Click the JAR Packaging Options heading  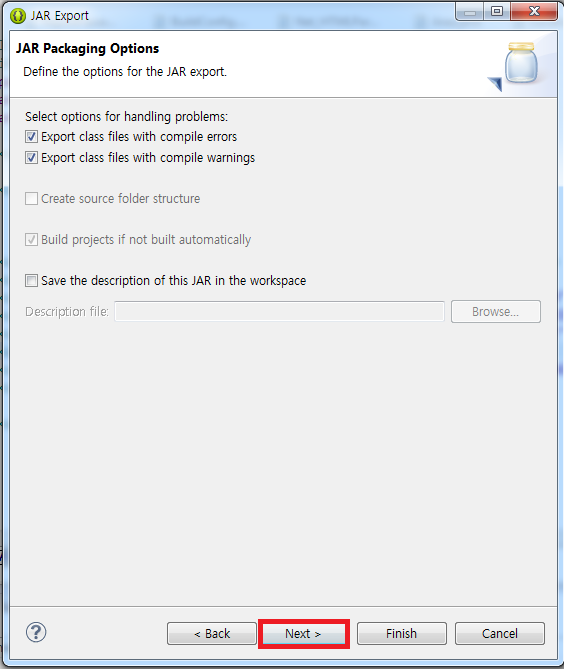click(87, 49)
